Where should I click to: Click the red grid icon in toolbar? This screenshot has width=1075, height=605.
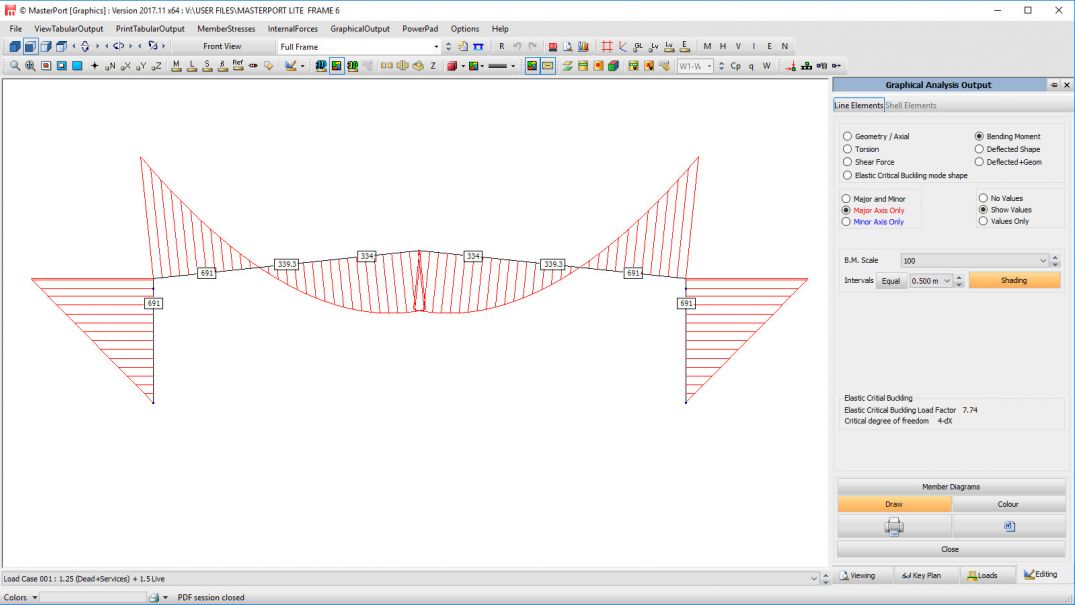coord(606,46)
